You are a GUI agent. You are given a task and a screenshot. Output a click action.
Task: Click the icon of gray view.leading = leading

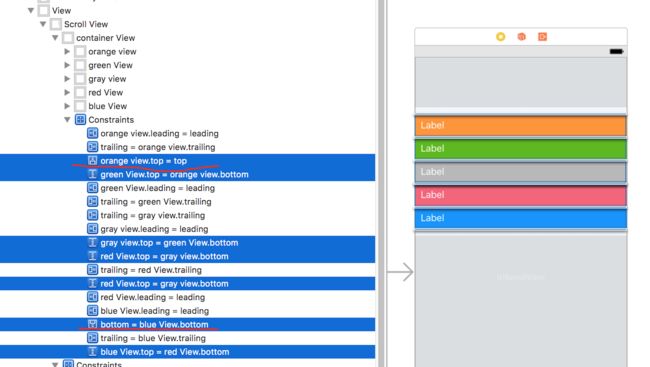pos(92,229)
